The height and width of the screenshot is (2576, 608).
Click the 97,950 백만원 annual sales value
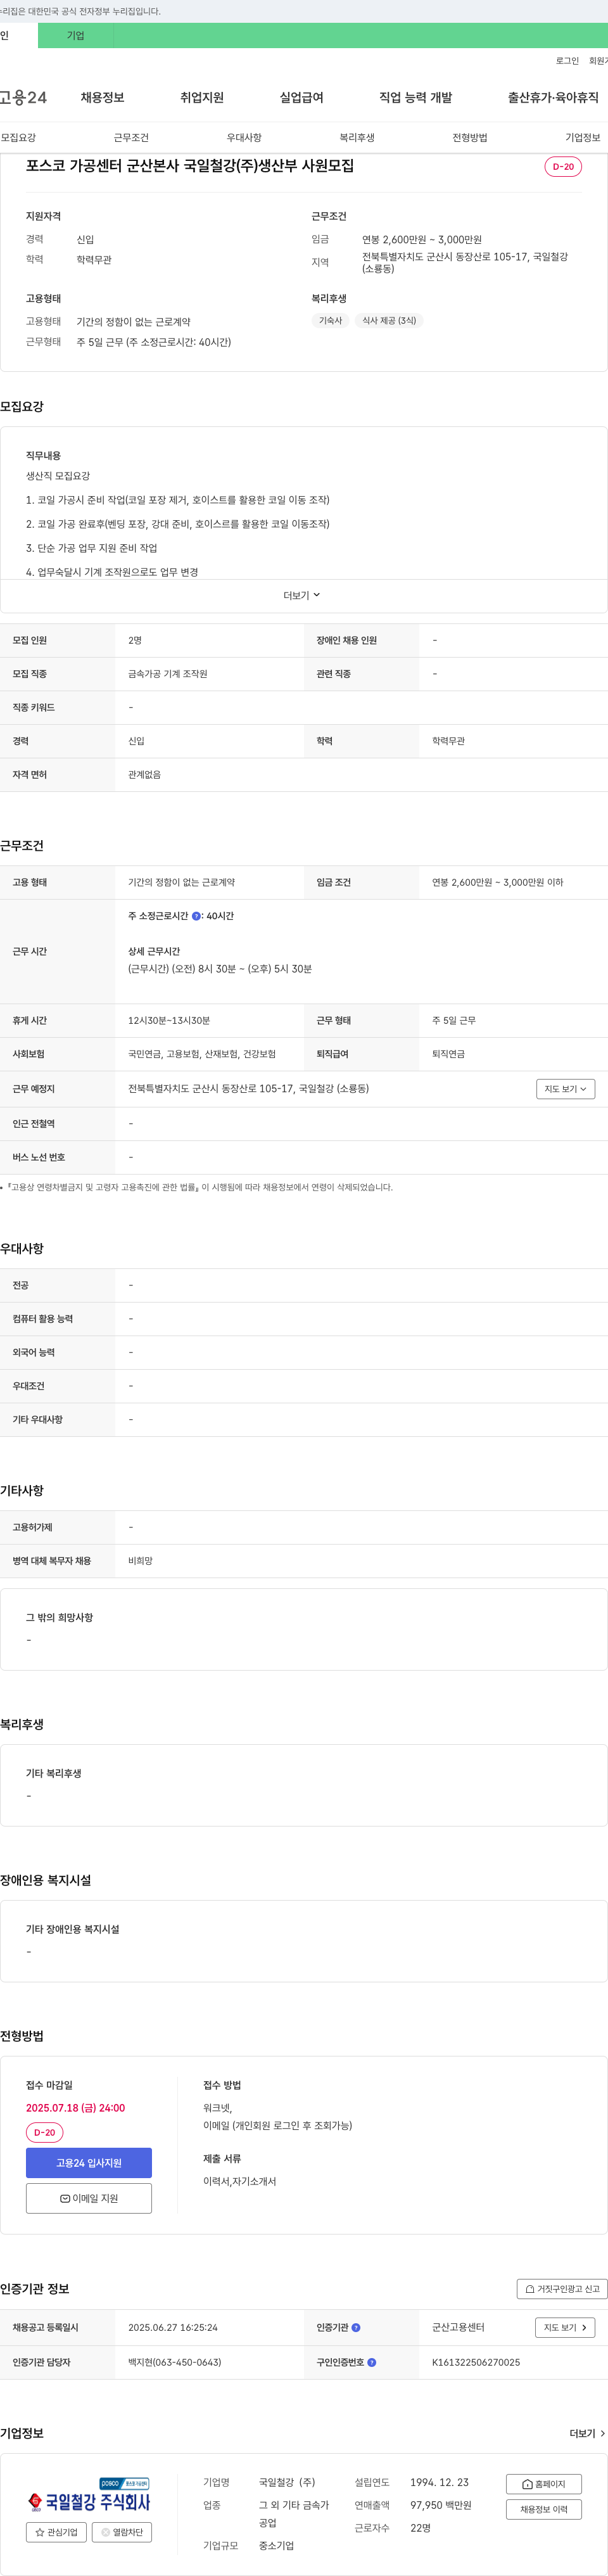(440, 2505)
